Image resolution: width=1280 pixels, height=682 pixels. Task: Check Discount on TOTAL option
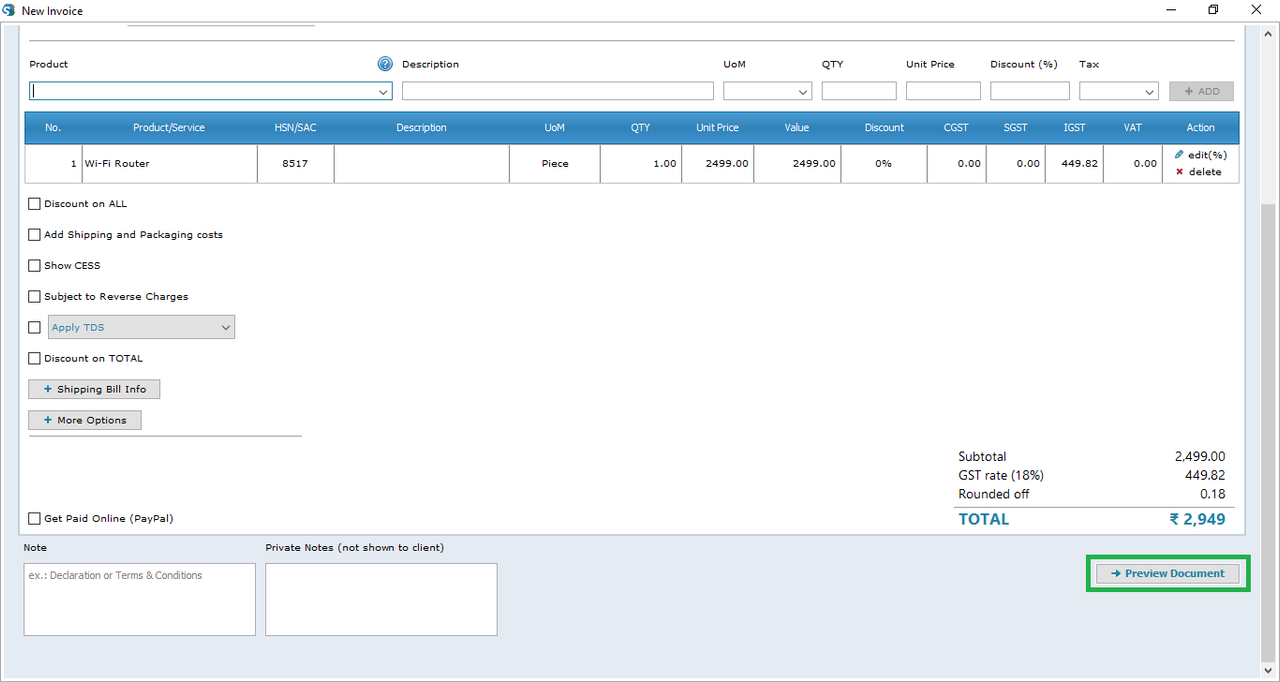(x=35, y=358)
